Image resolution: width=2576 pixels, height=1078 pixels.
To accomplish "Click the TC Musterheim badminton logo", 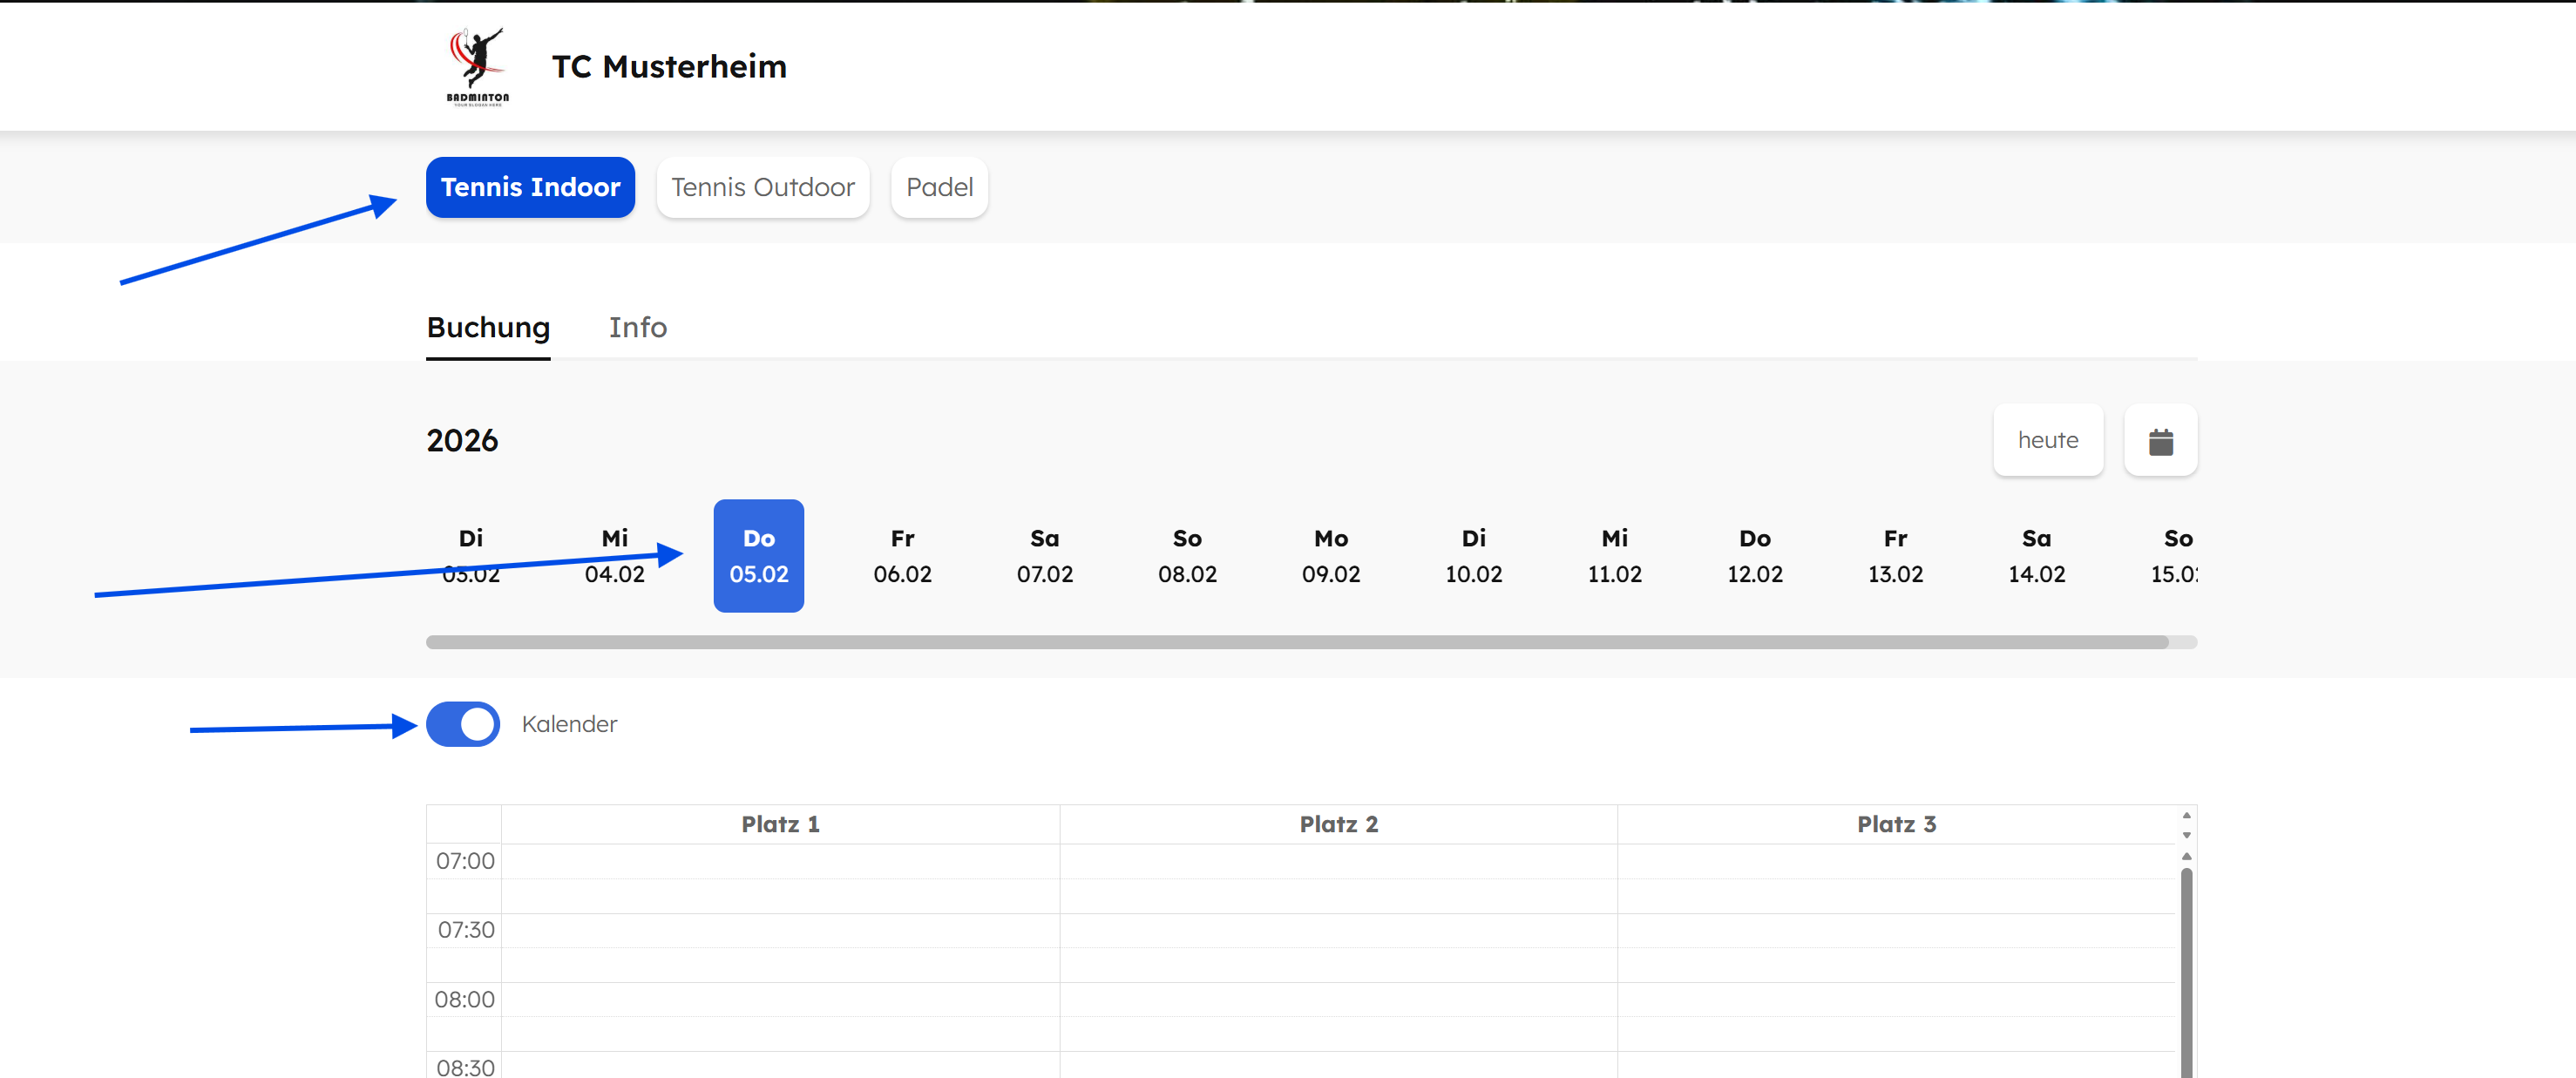I will click(x=477, y=66).
